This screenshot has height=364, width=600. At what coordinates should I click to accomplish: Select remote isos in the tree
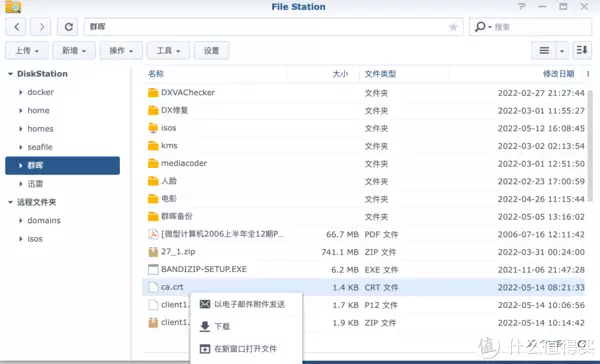pos(35,239)
